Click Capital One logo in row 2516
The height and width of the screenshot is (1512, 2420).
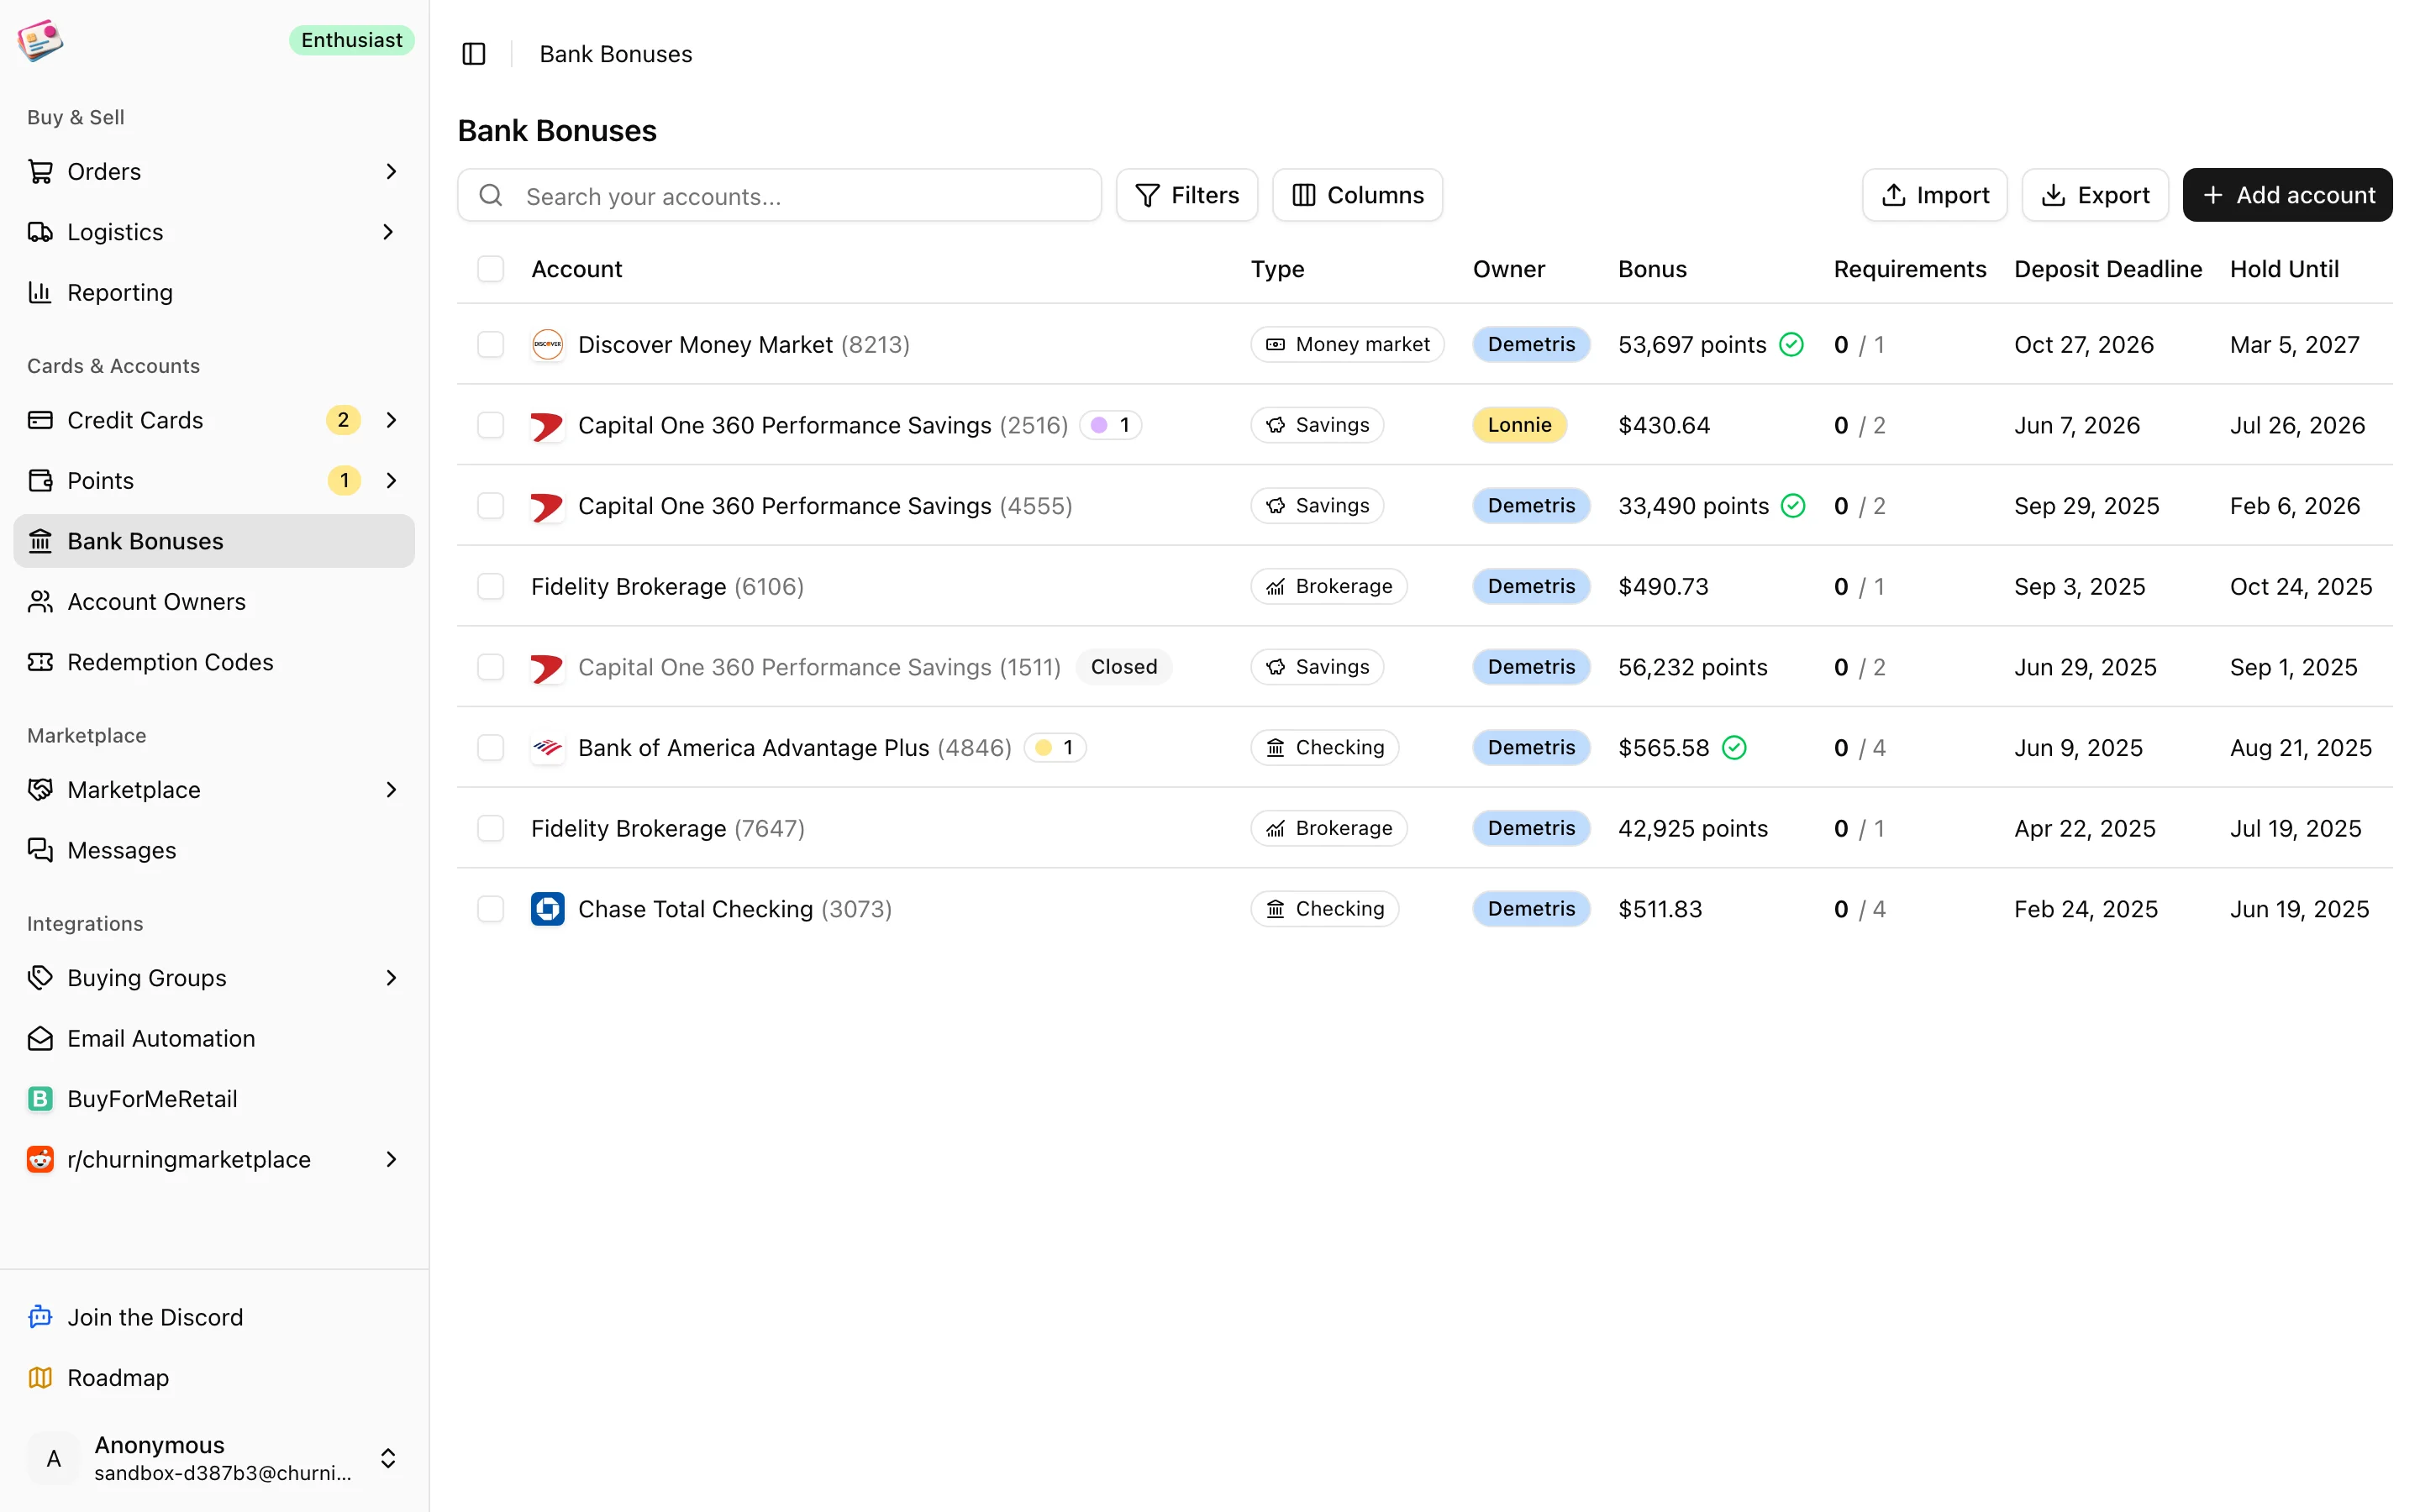click(x=547, y=425)
